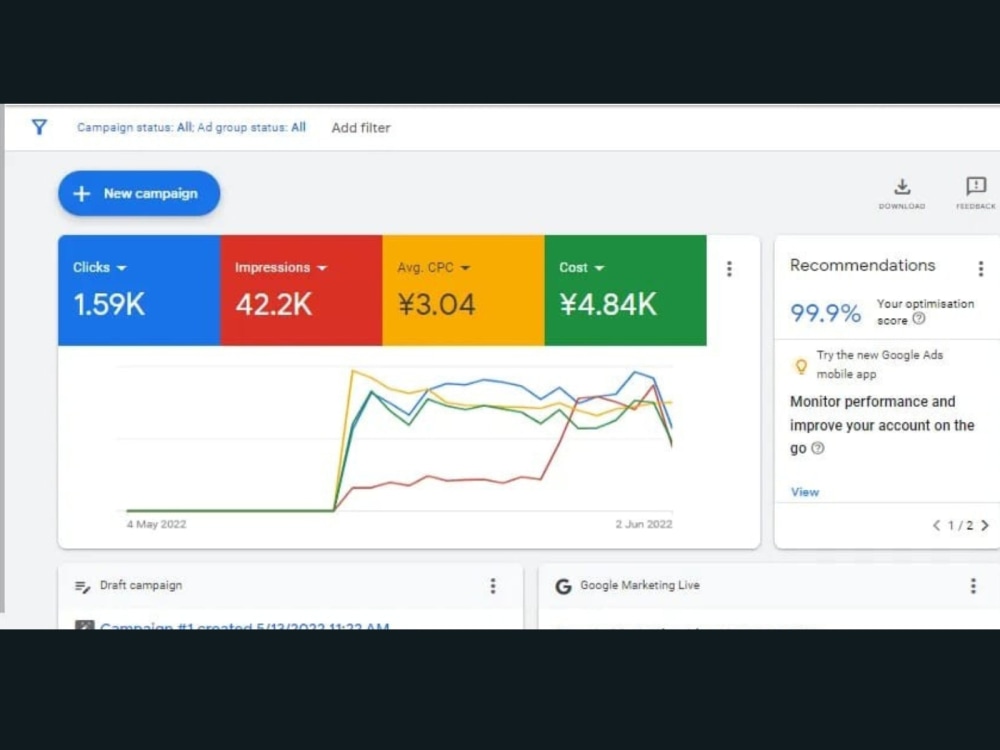Click the Google Marketing Live title

click(640, 585)
